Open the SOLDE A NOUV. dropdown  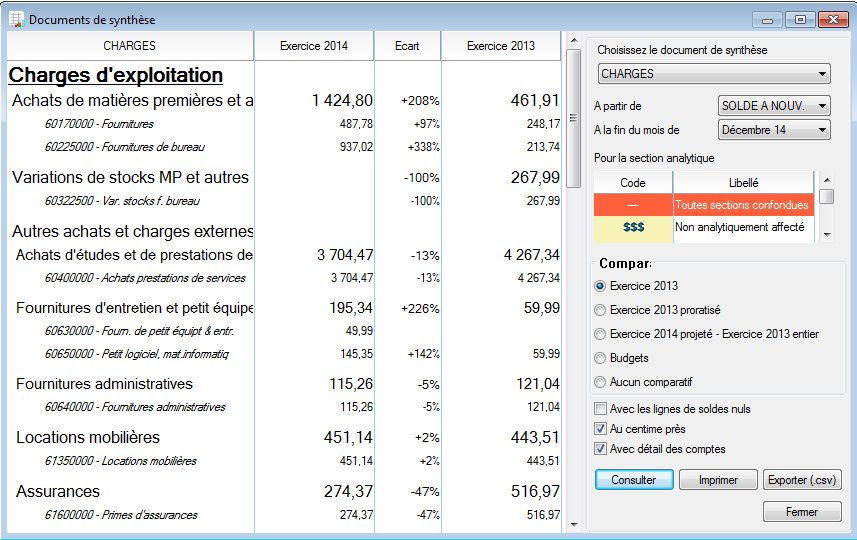coord(774,106)
